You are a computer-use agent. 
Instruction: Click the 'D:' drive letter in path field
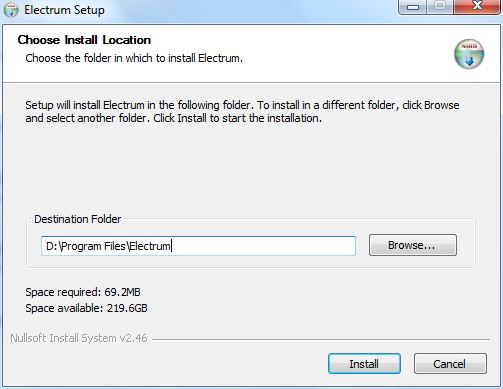(52, 246)
